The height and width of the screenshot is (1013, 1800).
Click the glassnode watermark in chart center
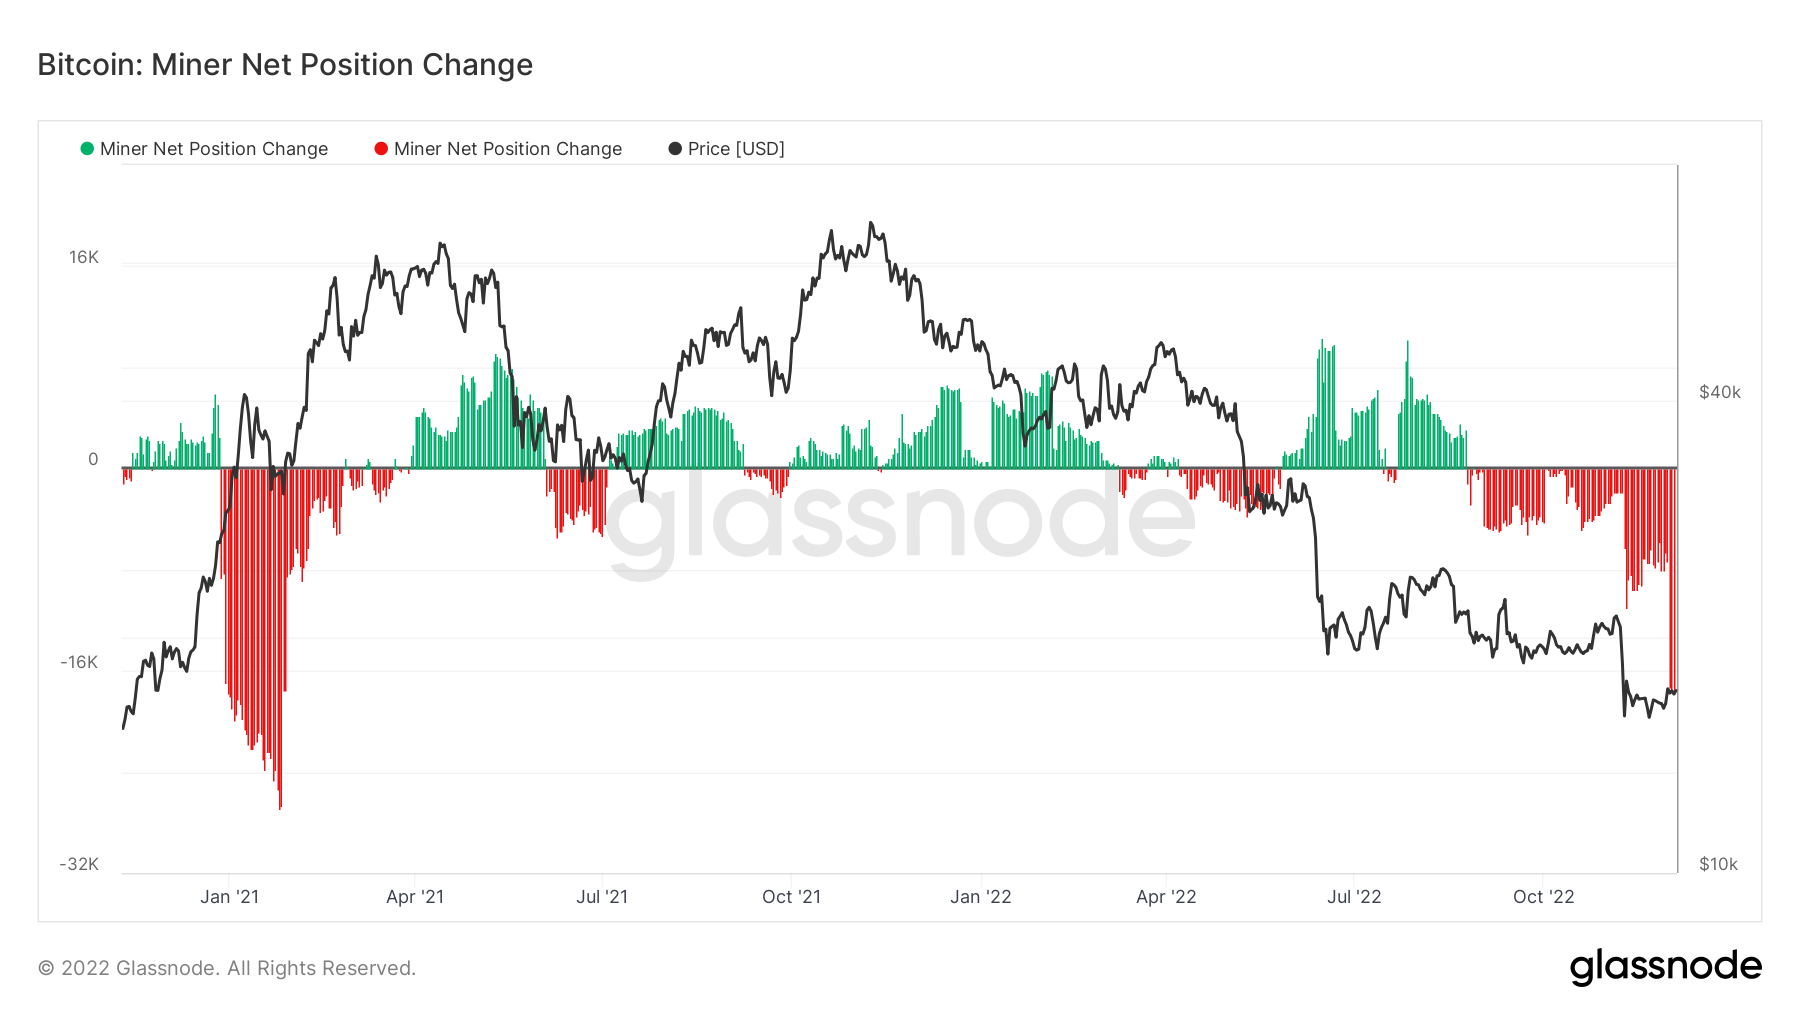click(x=900, y=518)
